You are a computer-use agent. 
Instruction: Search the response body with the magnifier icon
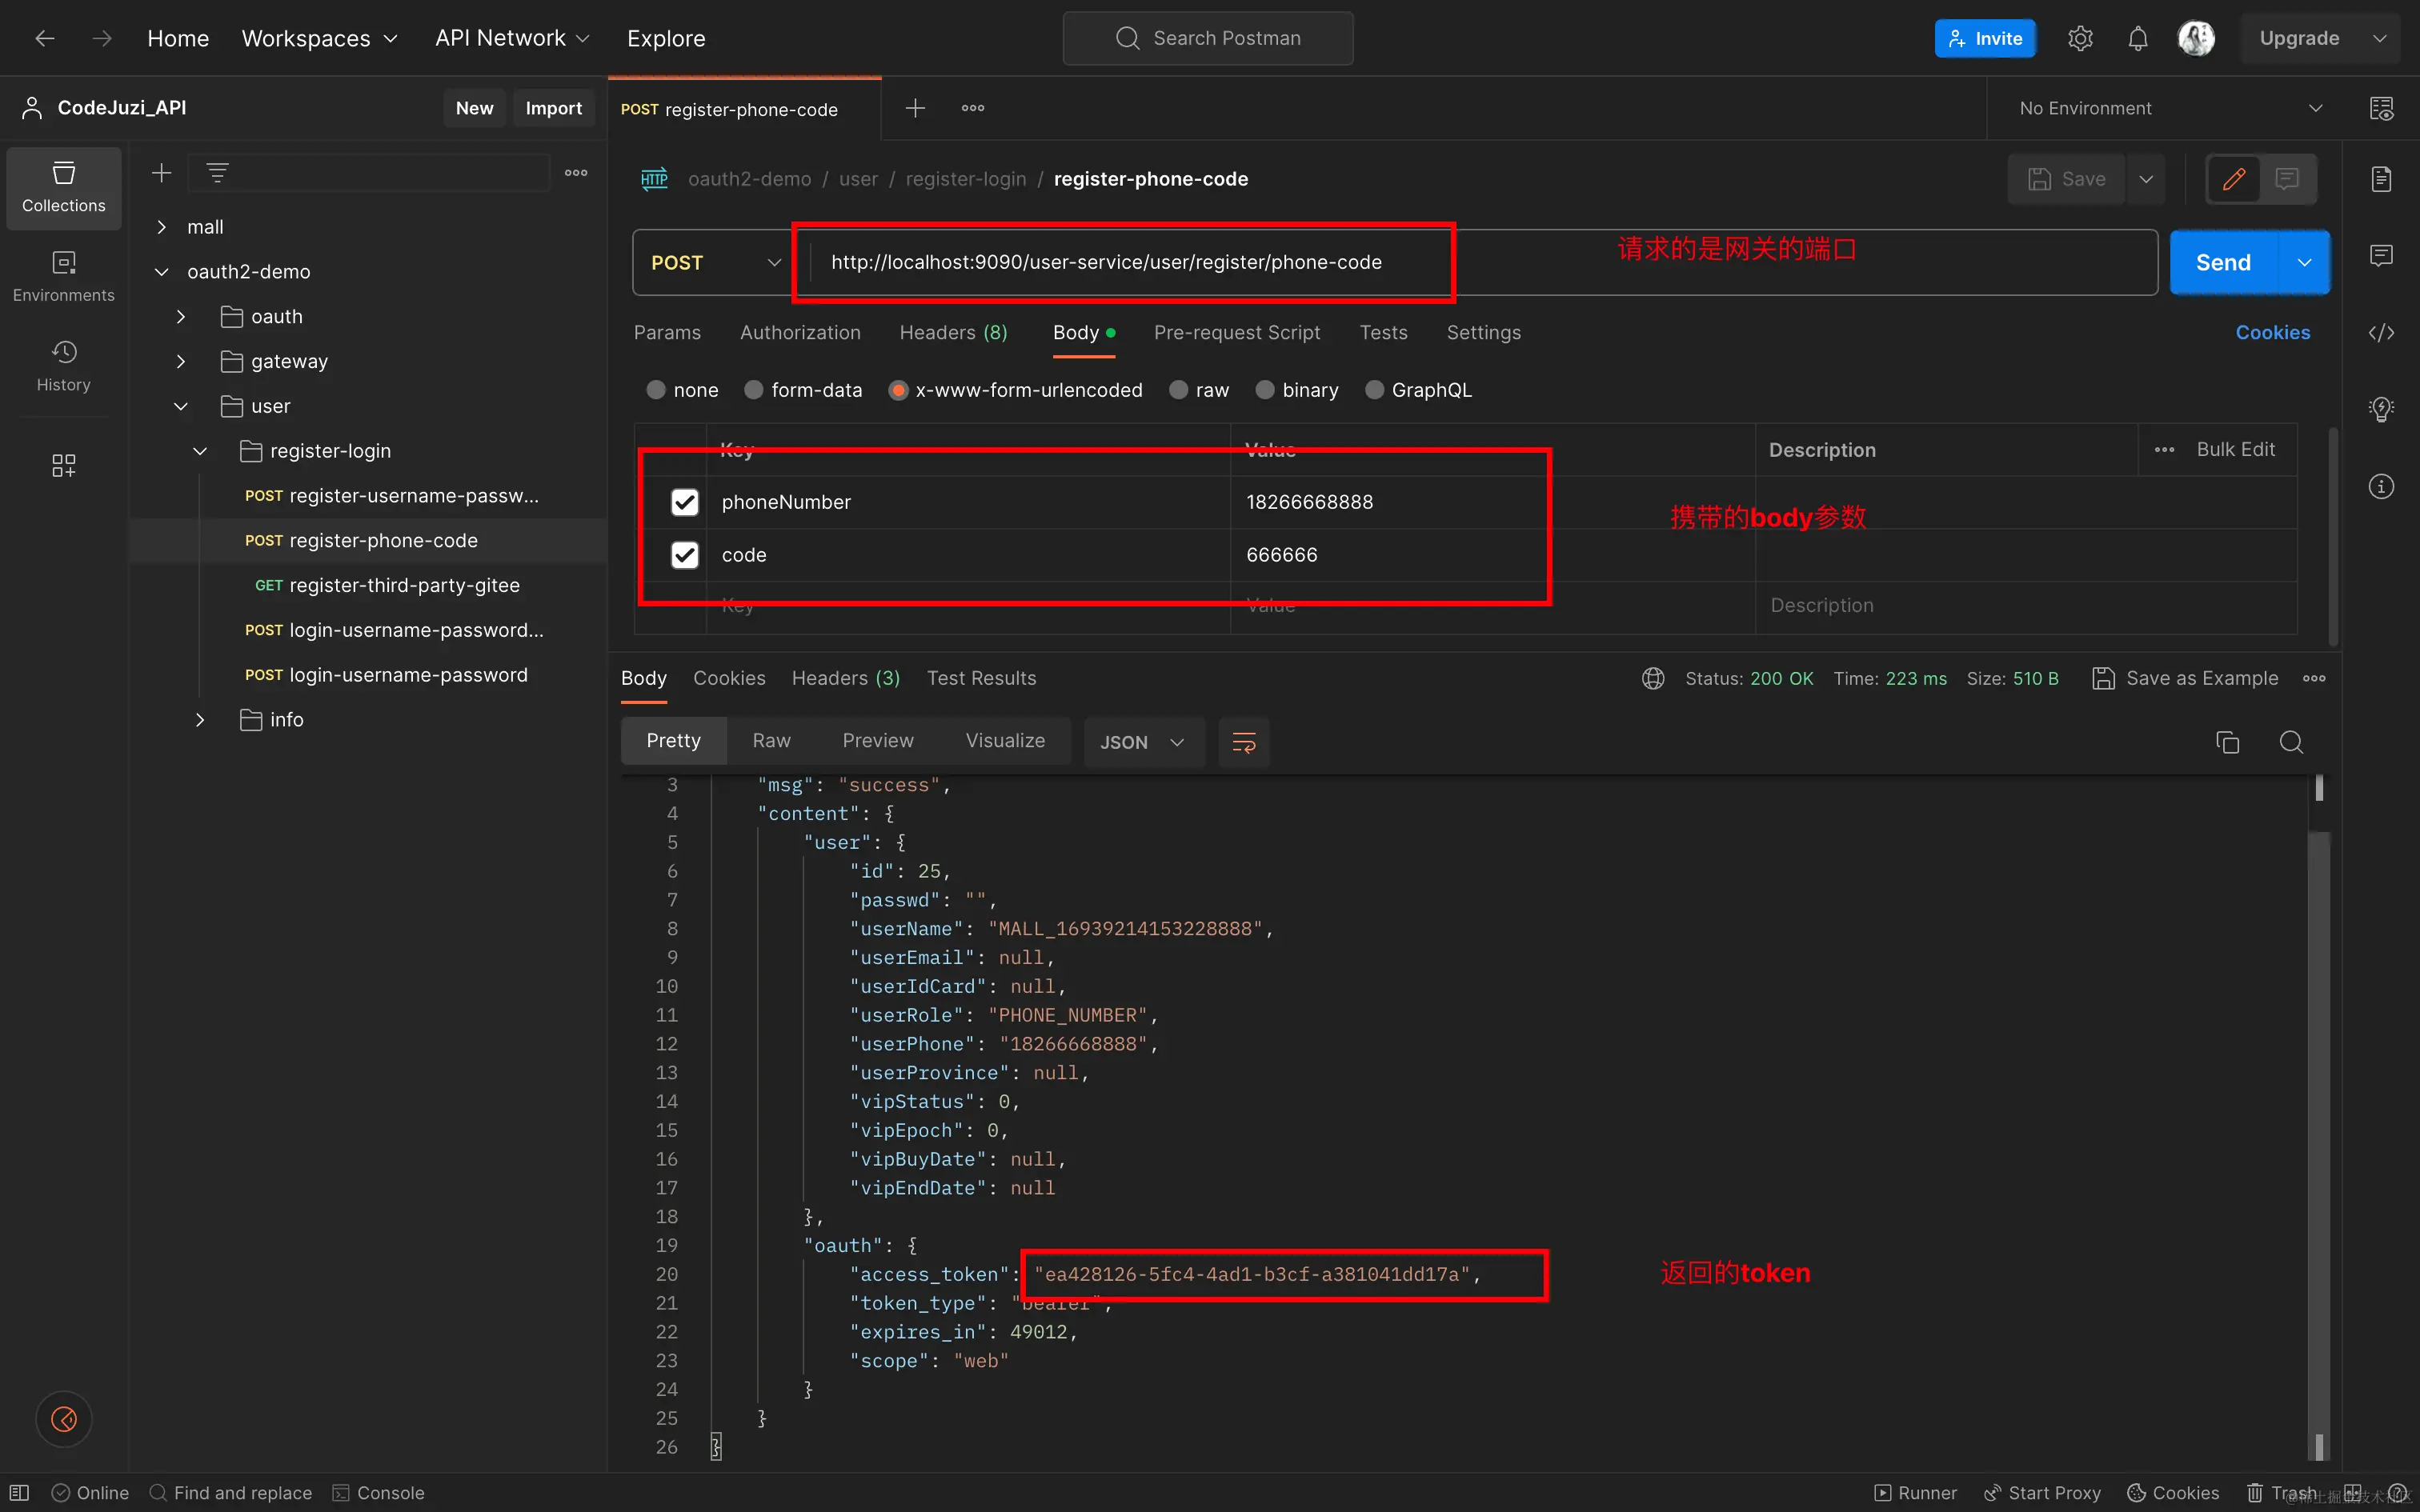(2291, 742)
